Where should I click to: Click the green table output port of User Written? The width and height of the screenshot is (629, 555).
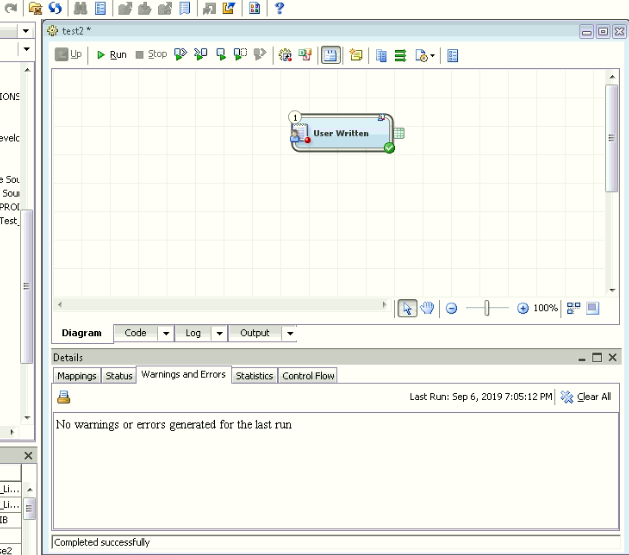[x=399, y=133]
